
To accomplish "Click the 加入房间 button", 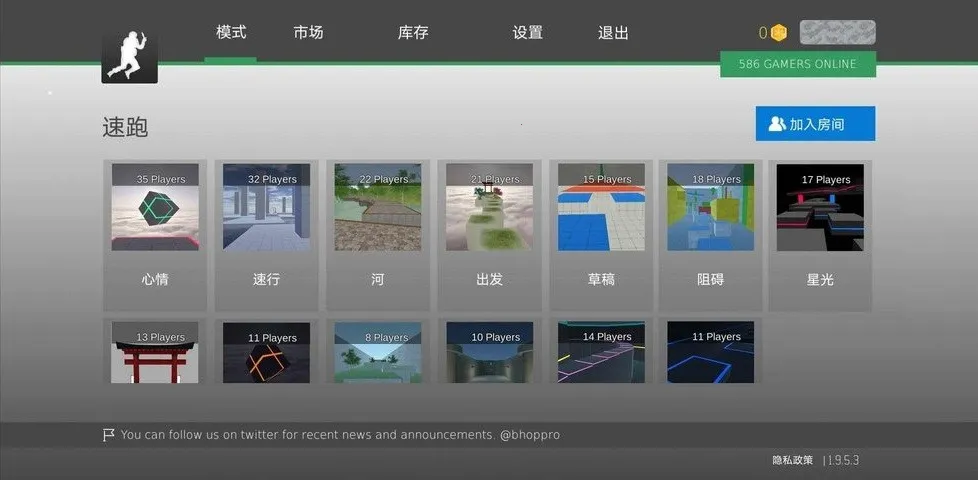I will click(x=815, y=123).
